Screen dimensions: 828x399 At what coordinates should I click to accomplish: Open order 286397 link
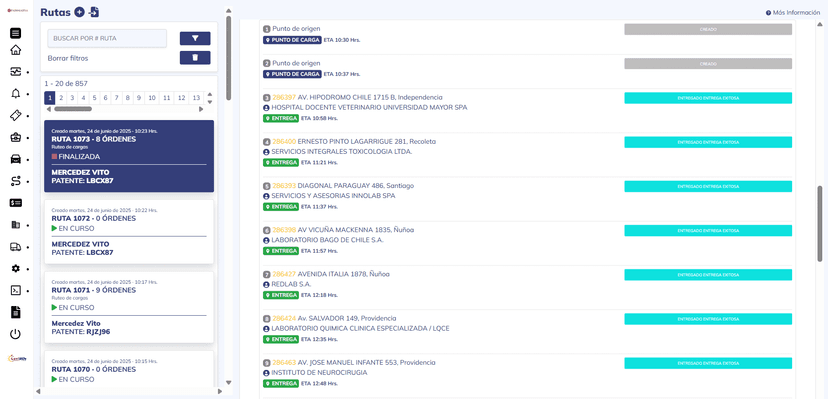(x=284, y=97)
